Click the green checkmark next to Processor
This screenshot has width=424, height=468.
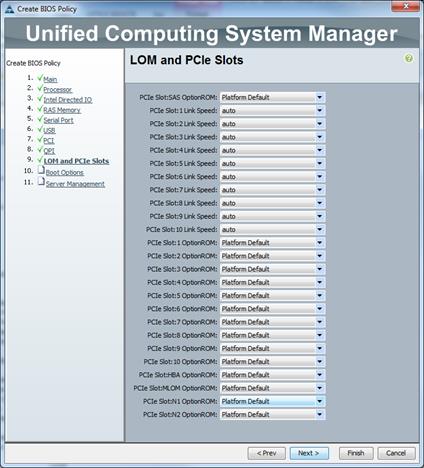point(40,88)
